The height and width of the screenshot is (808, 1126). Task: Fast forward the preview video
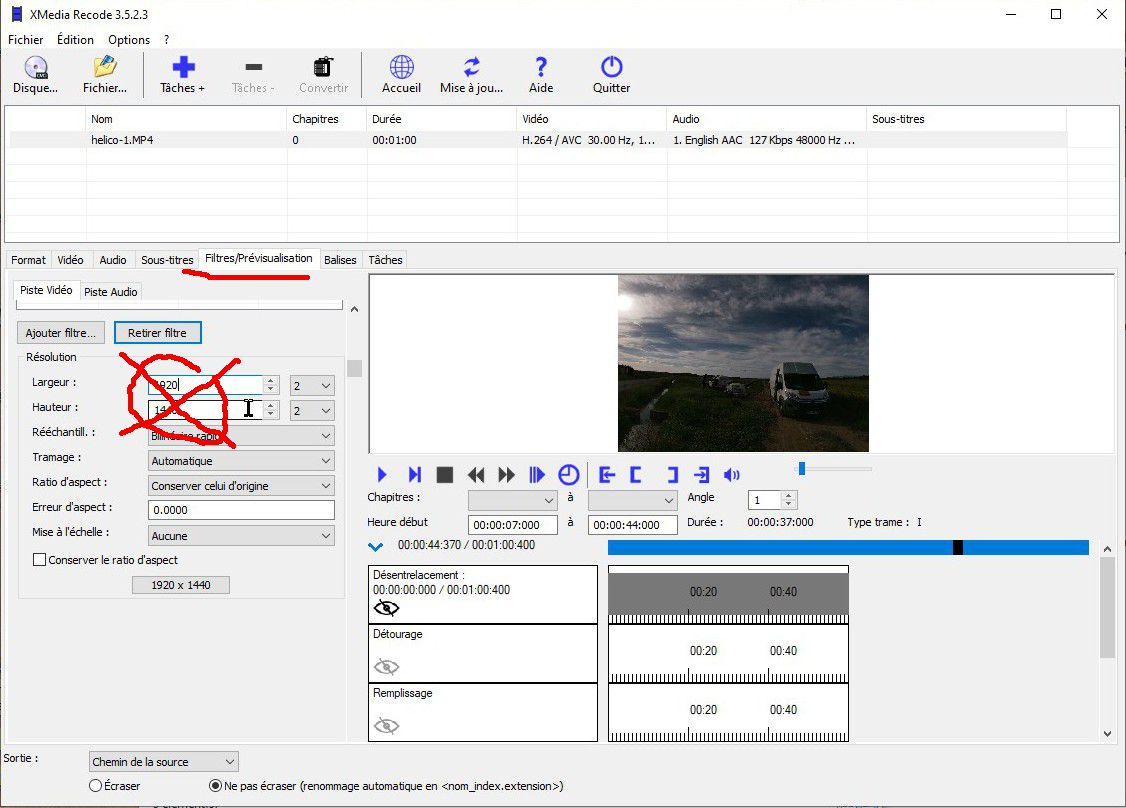506,475
